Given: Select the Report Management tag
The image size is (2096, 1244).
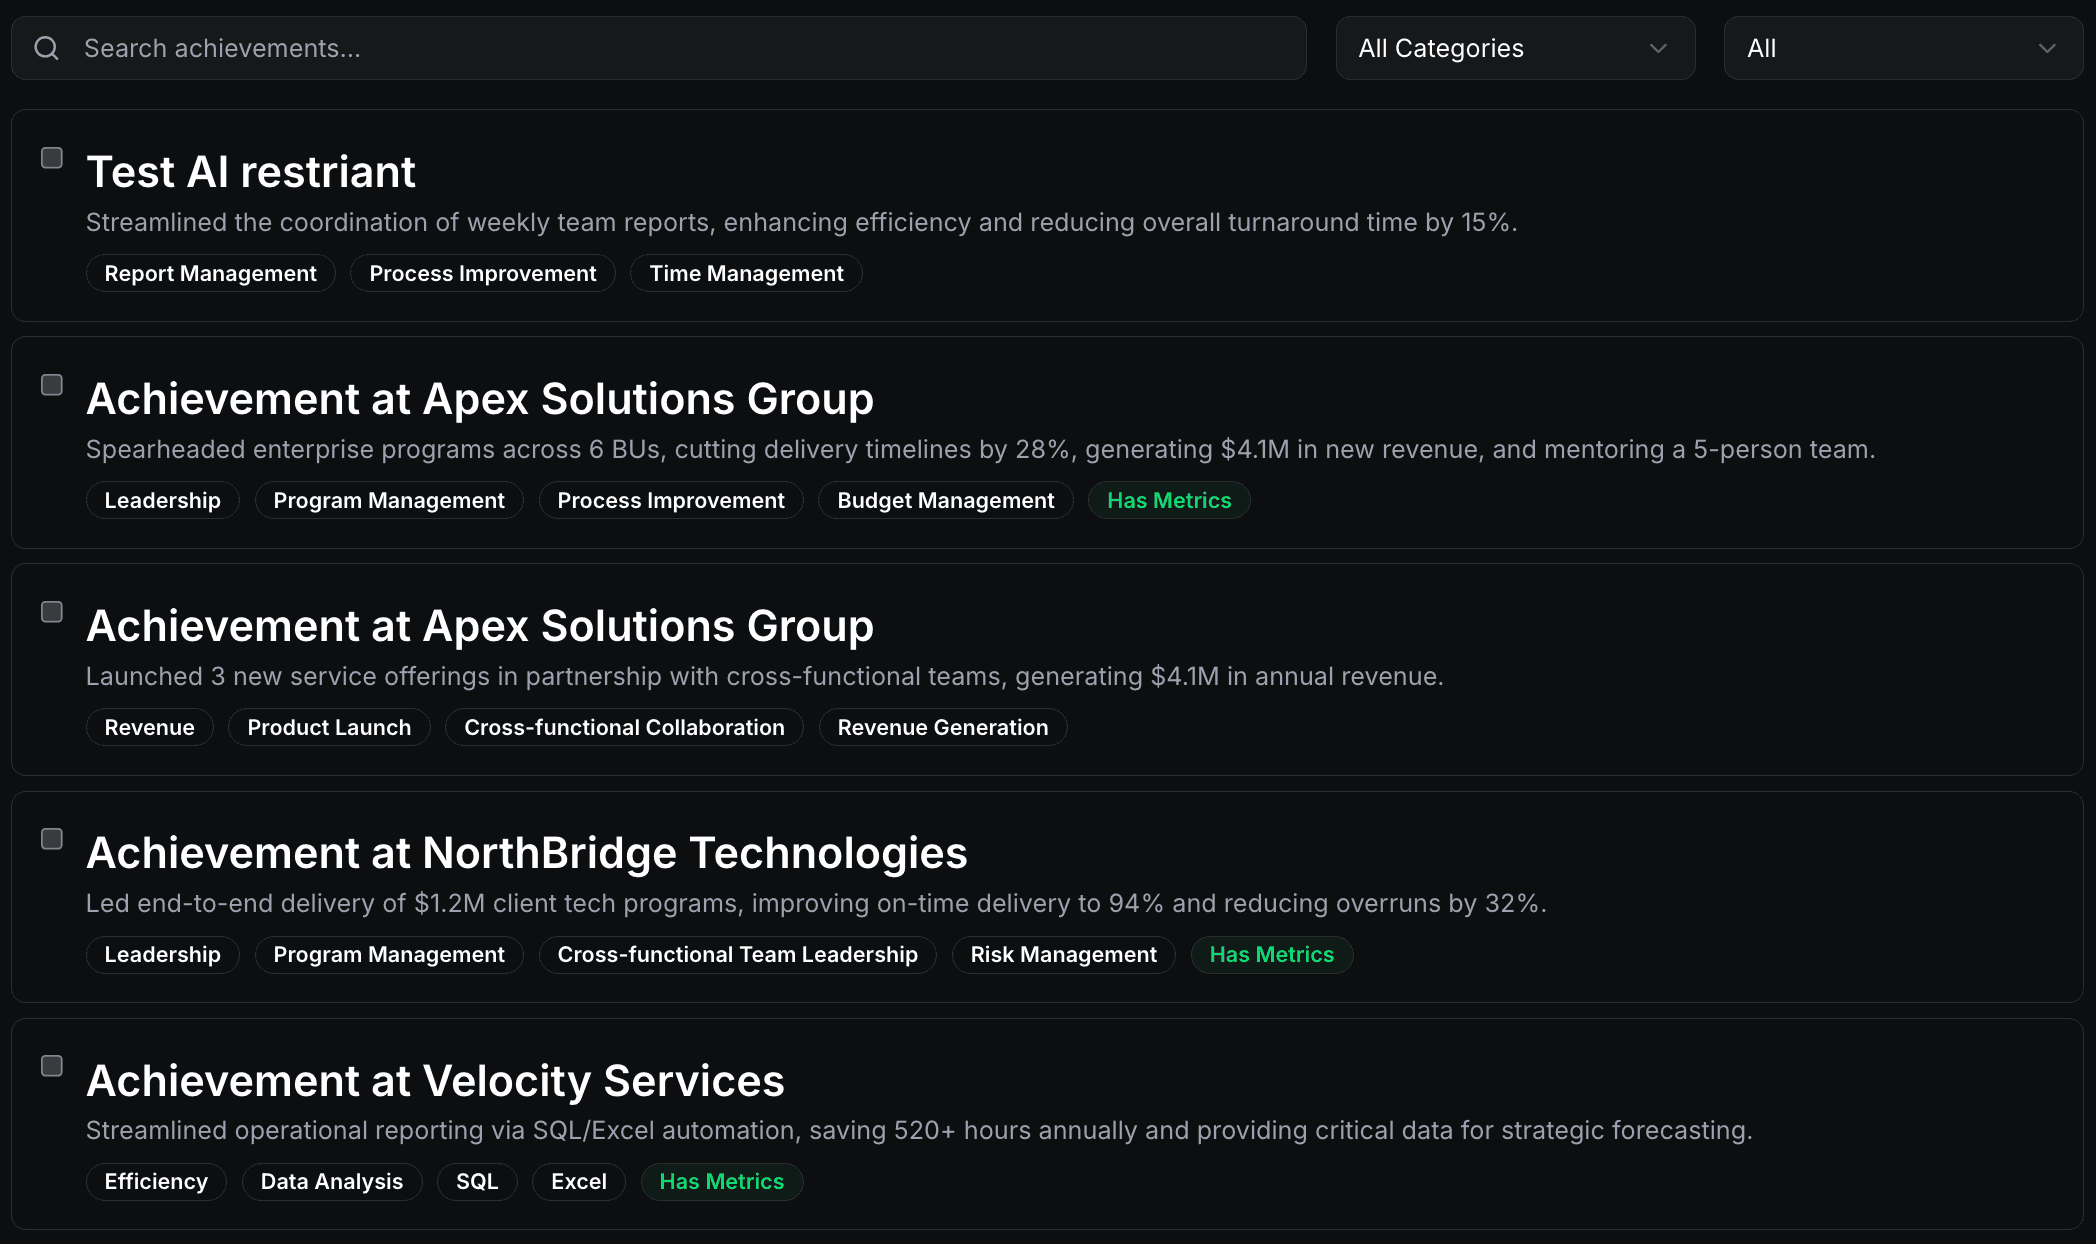Looking at the screenshot, I should click(x=210, y=273).
